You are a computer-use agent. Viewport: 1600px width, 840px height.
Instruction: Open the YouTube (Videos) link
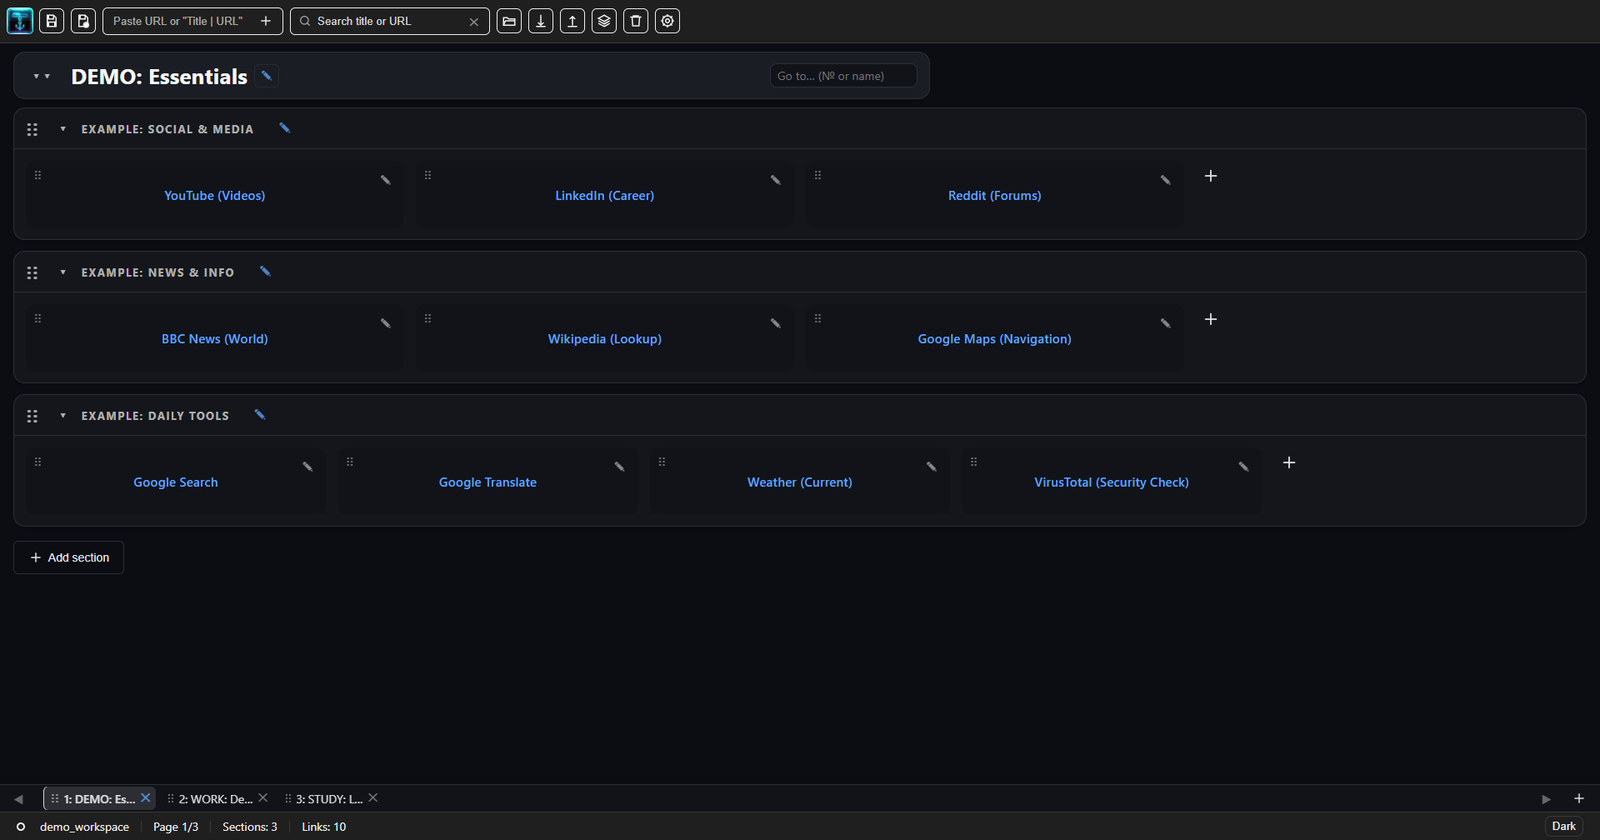pyautogui.click(x=215, y=196)
